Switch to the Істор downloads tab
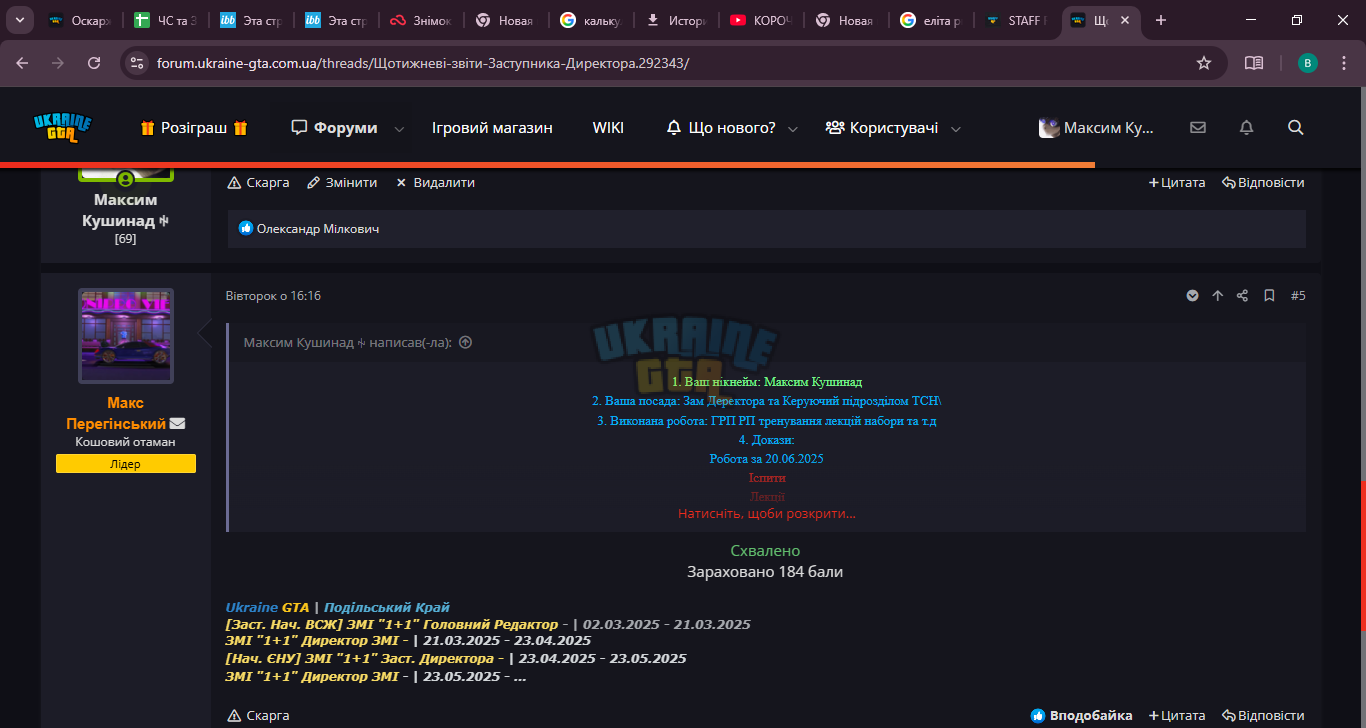Screen dimensions: 1366x728 pos(675,20)
